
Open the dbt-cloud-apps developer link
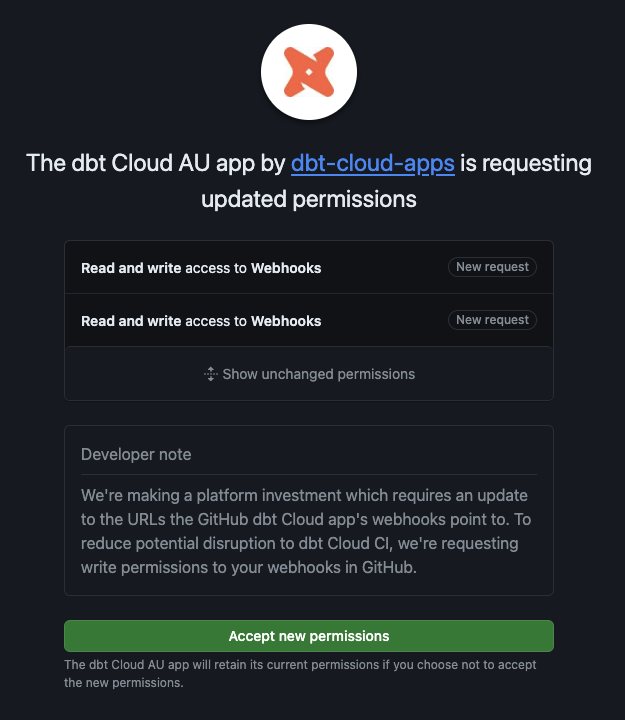(x=372, y=163)
